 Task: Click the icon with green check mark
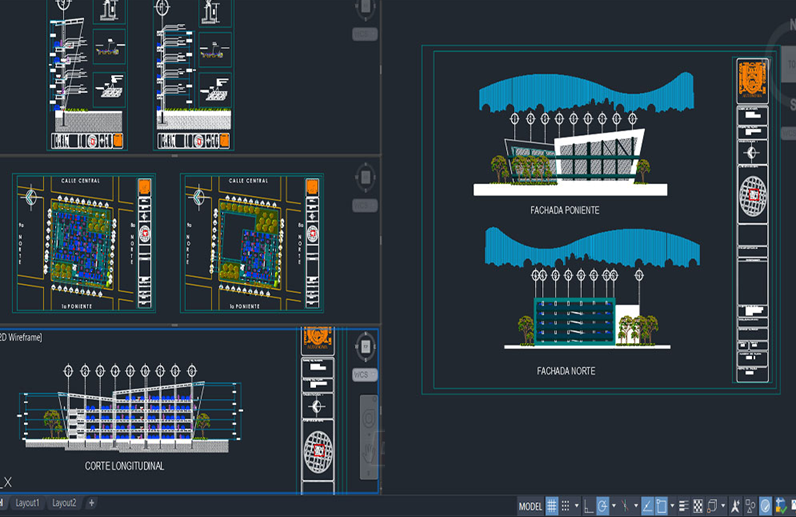(x=781, y=506)
